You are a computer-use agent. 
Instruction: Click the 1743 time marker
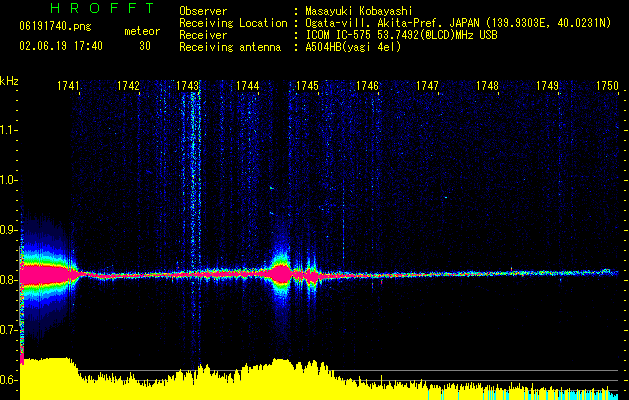click(x=188, y=86)
